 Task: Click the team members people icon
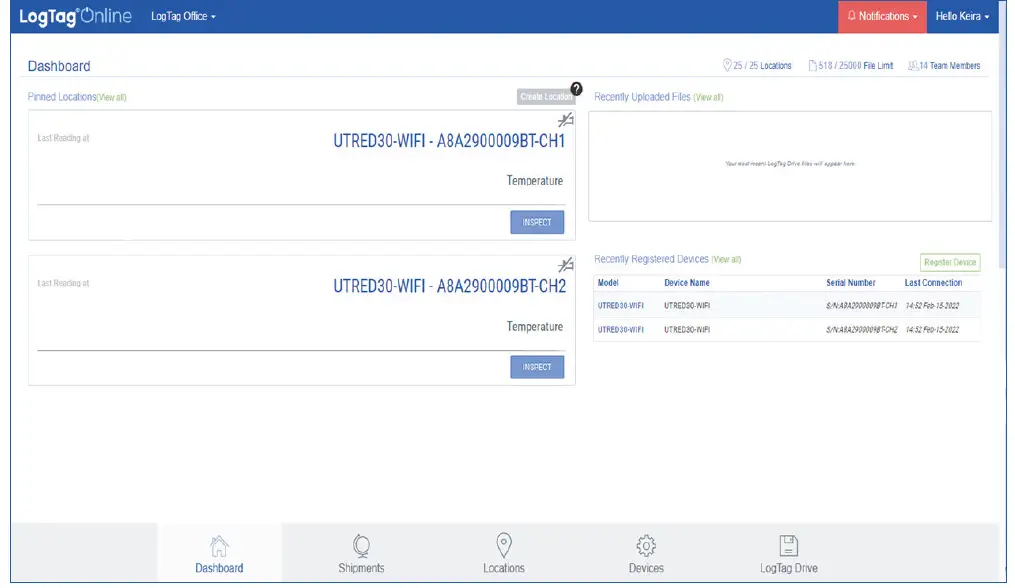coord(913,65)
